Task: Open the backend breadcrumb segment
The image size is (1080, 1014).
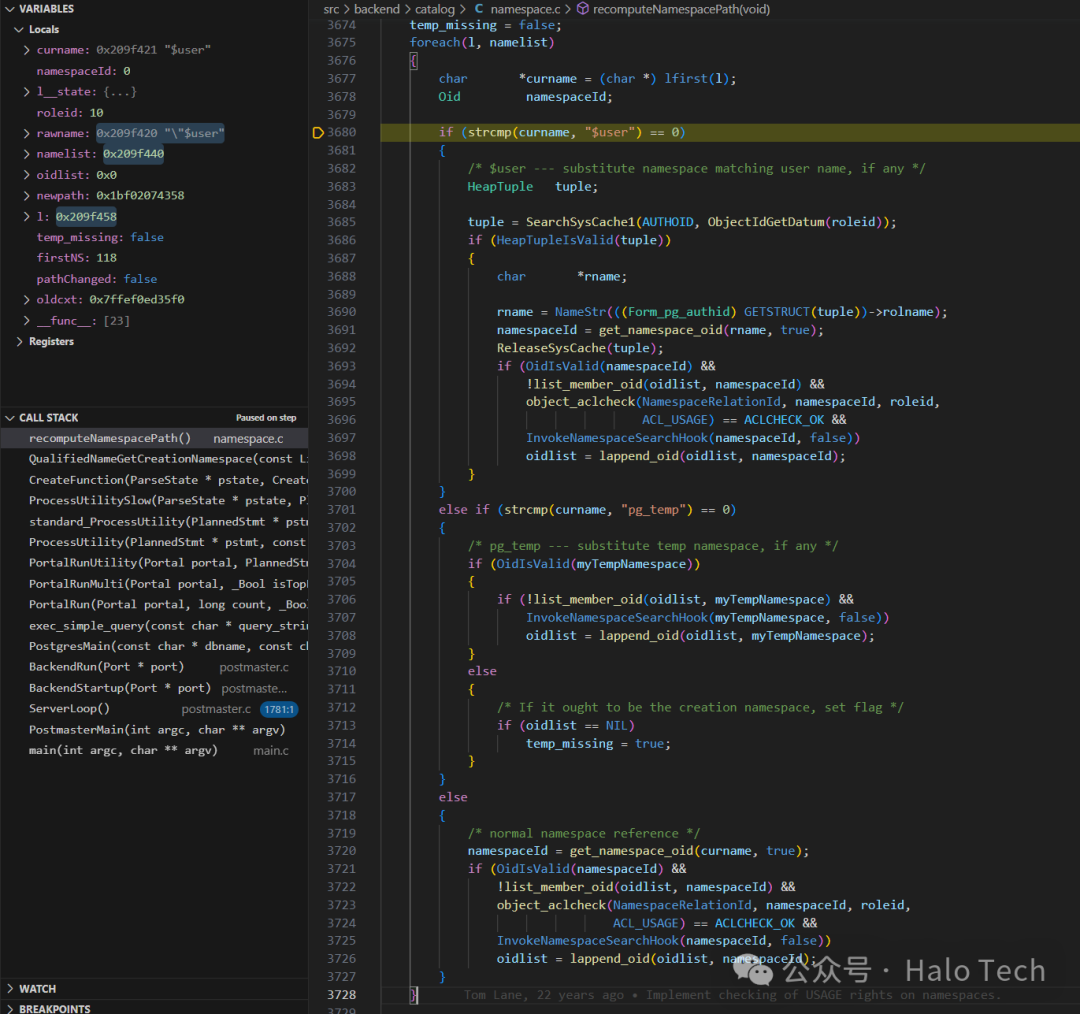Action: tap(376, 9)
